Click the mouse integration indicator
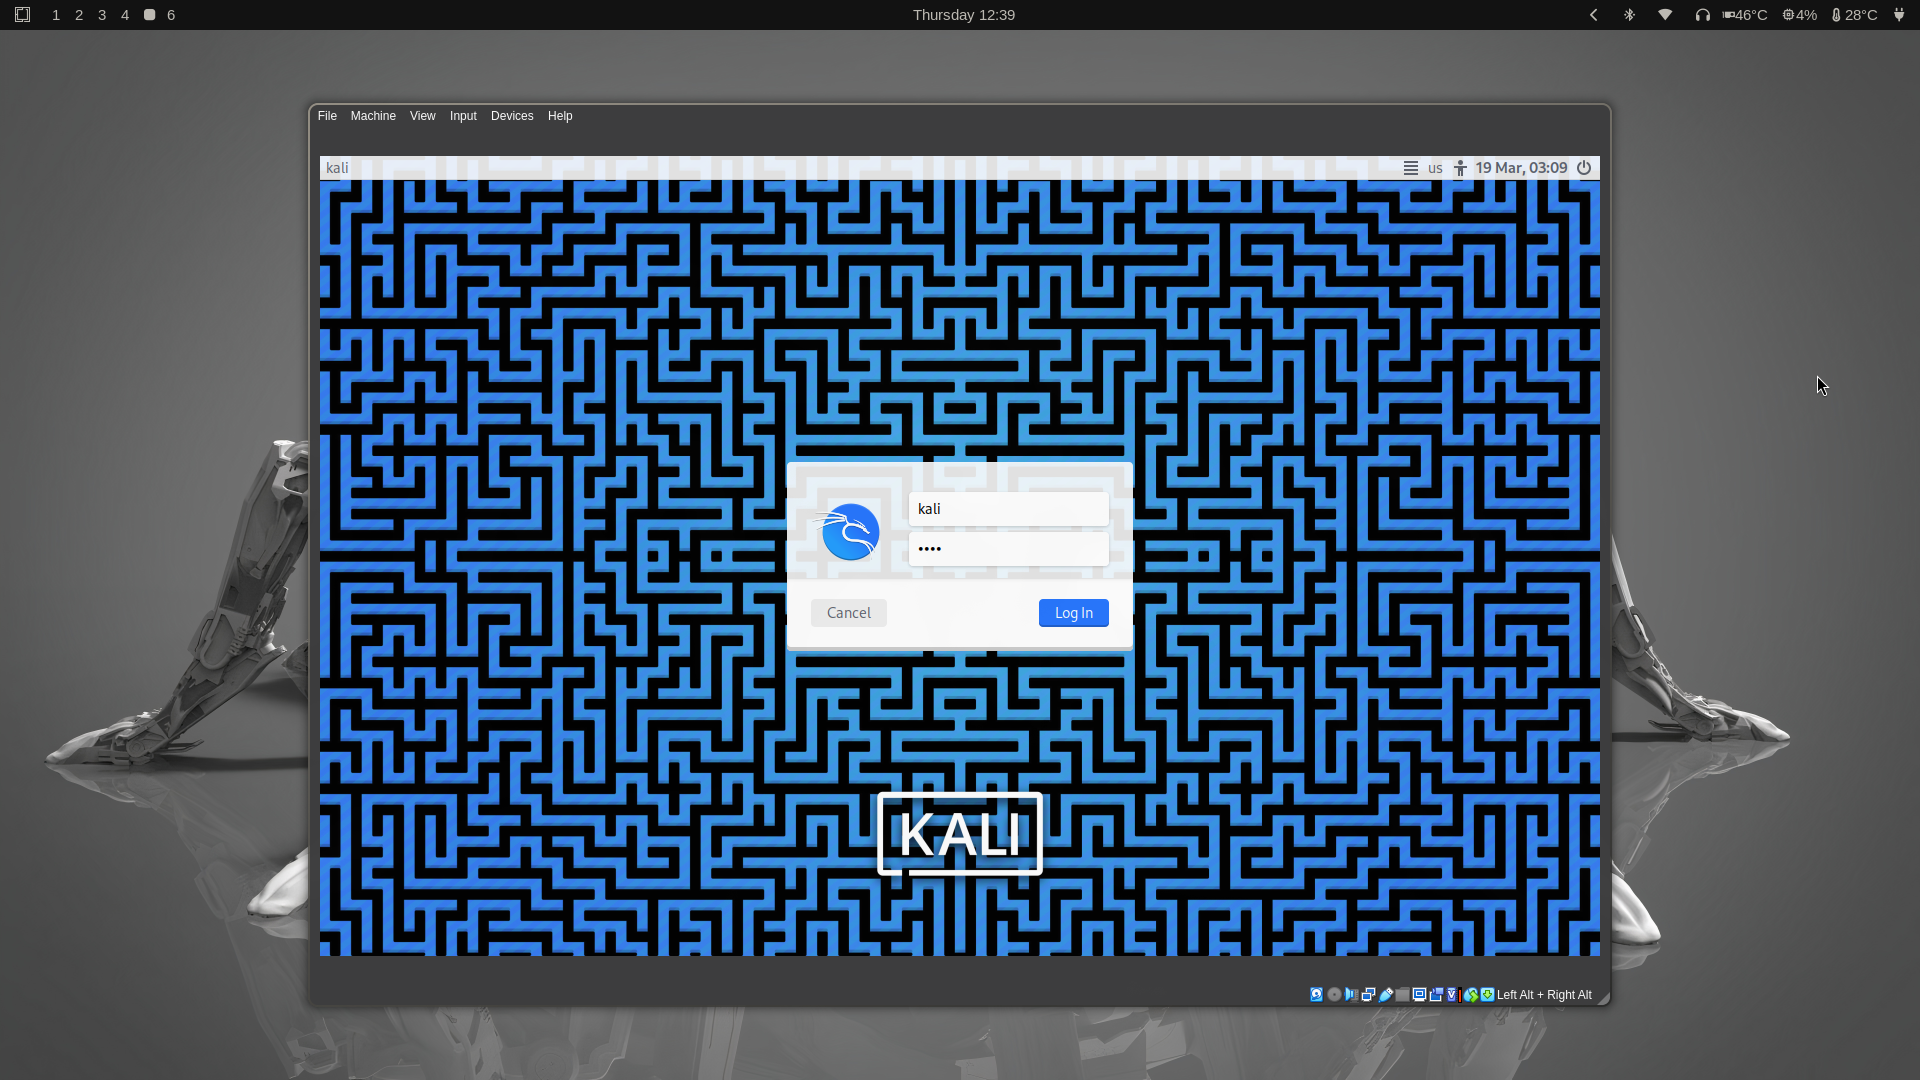 click(1471, 994)
